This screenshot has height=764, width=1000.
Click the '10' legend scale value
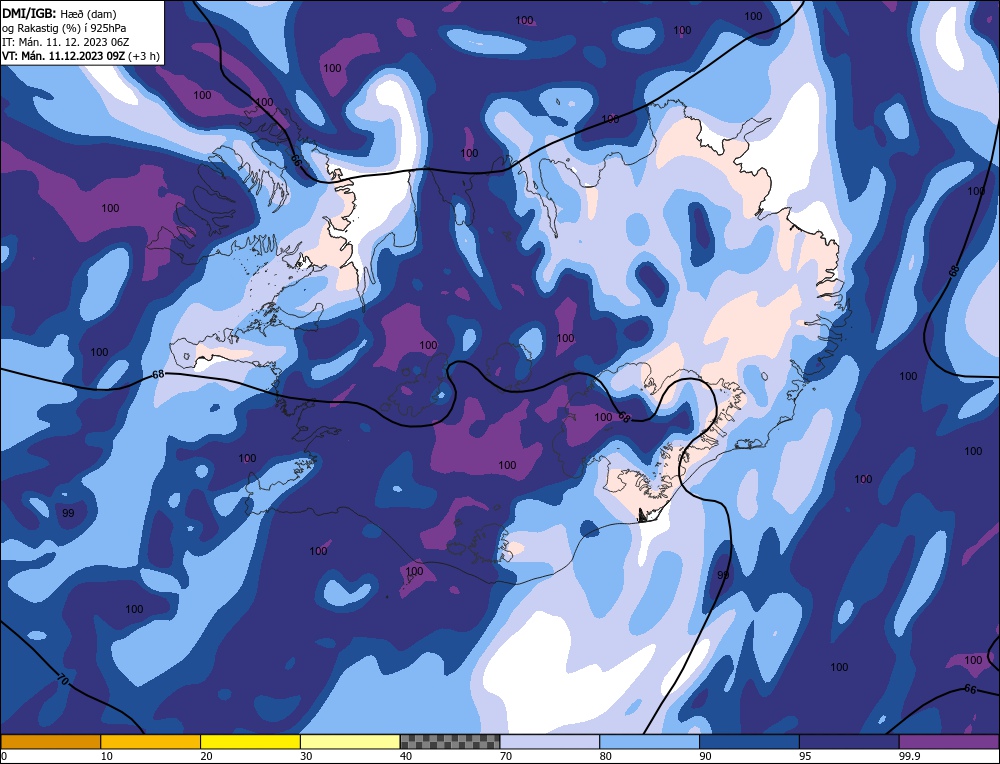(x=107, y=756)
